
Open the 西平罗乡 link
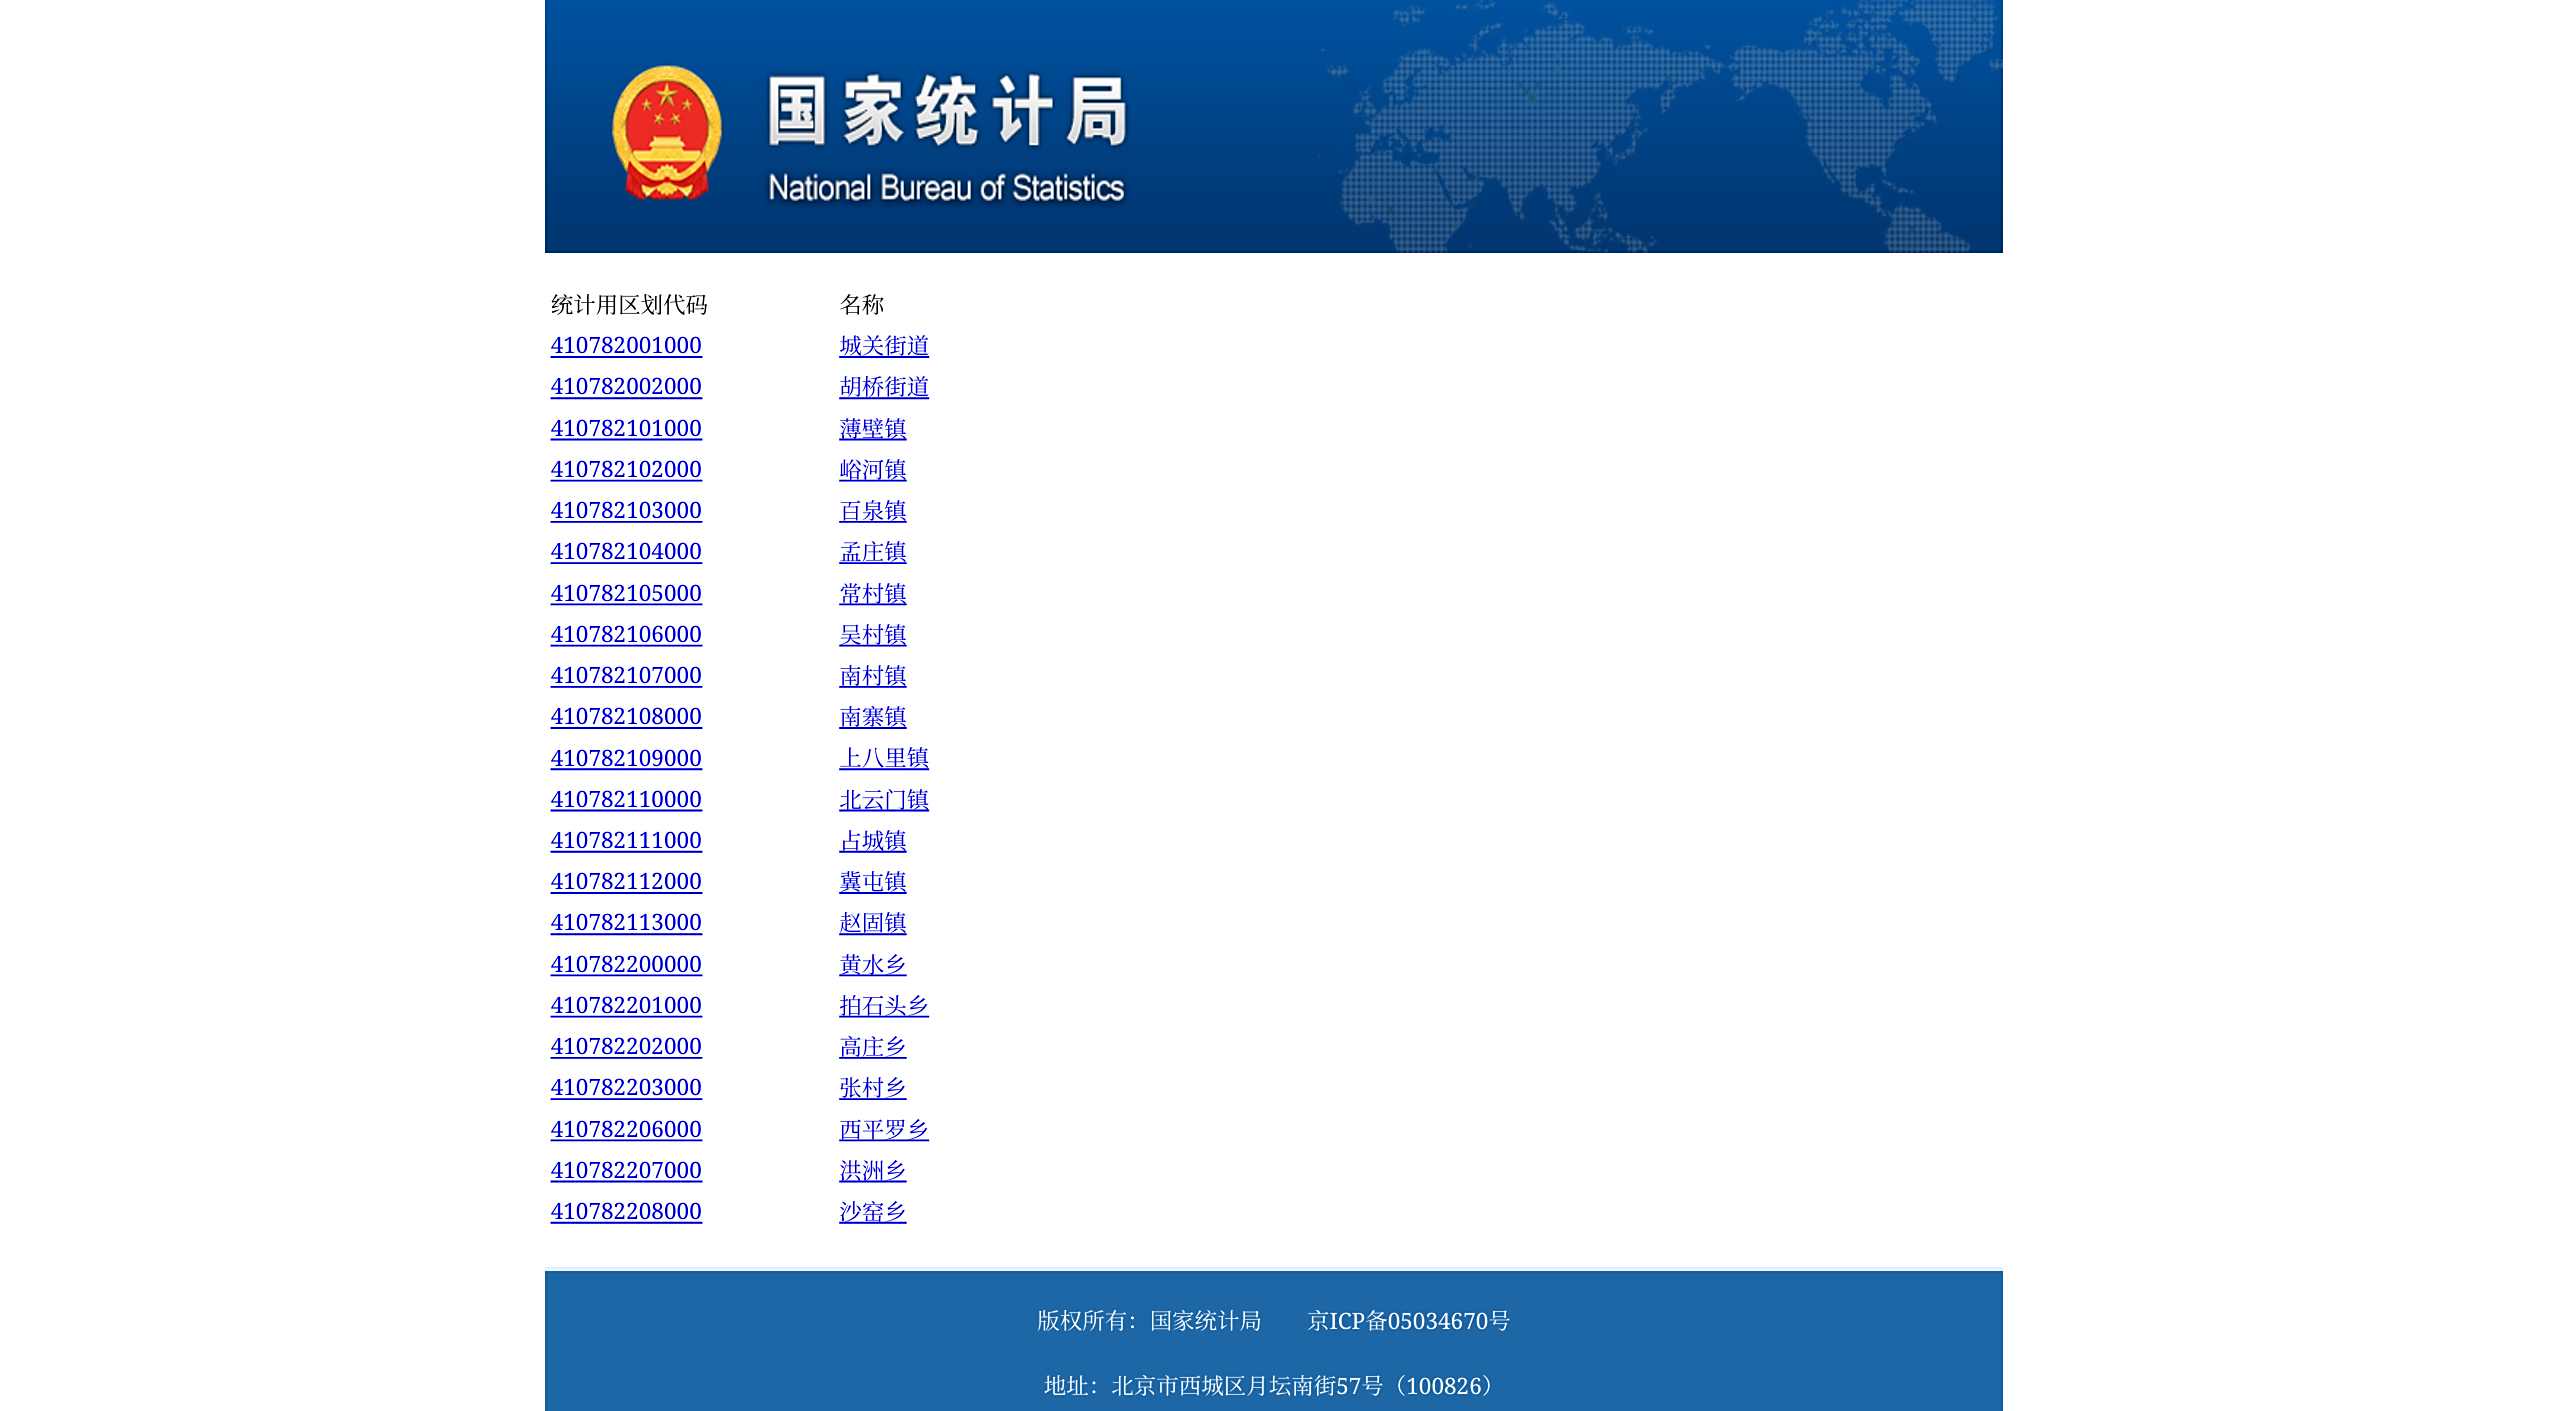(x=884, y=1130)
